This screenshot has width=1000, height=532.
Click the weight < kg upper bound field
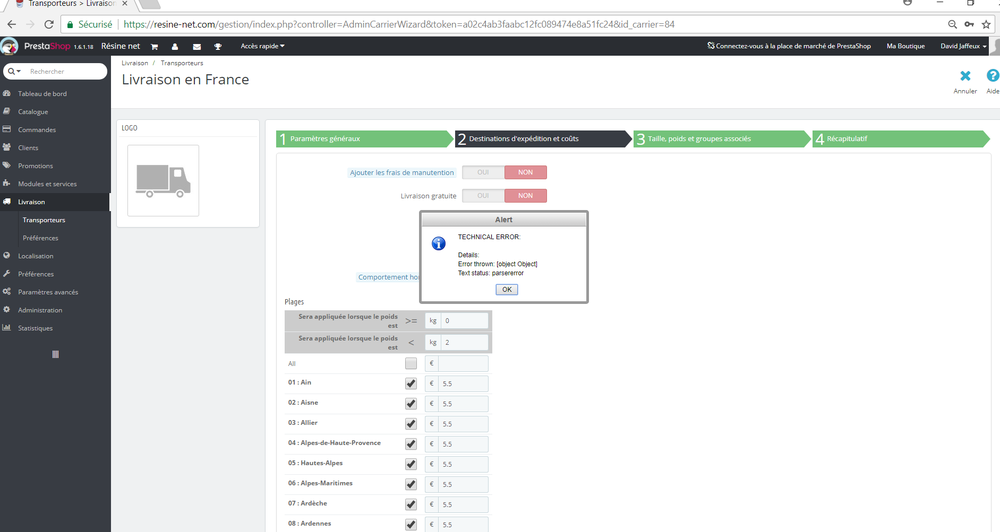[x=464, y=342]
